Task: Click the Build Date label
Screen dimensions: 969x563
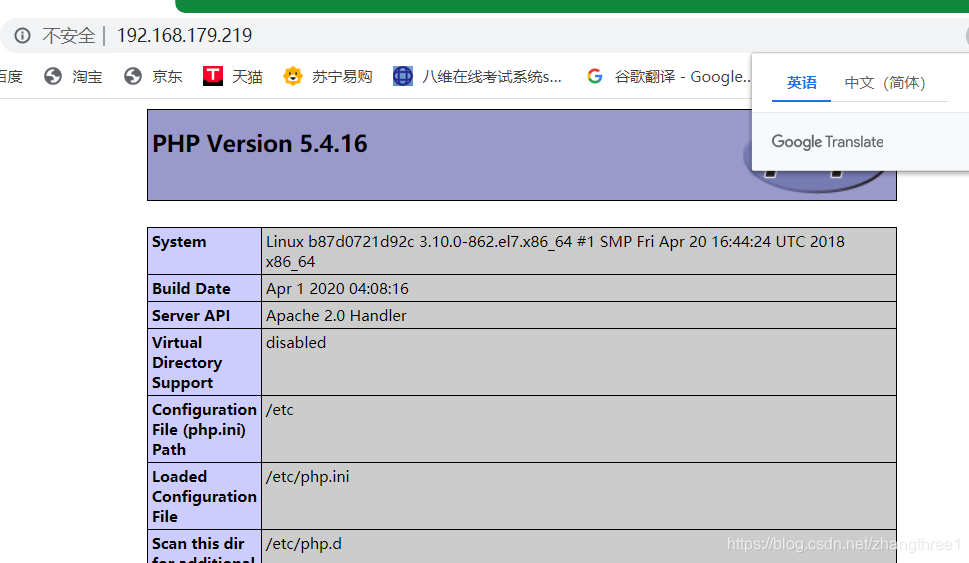Action: pyautogui.click(x=191, y=289)
